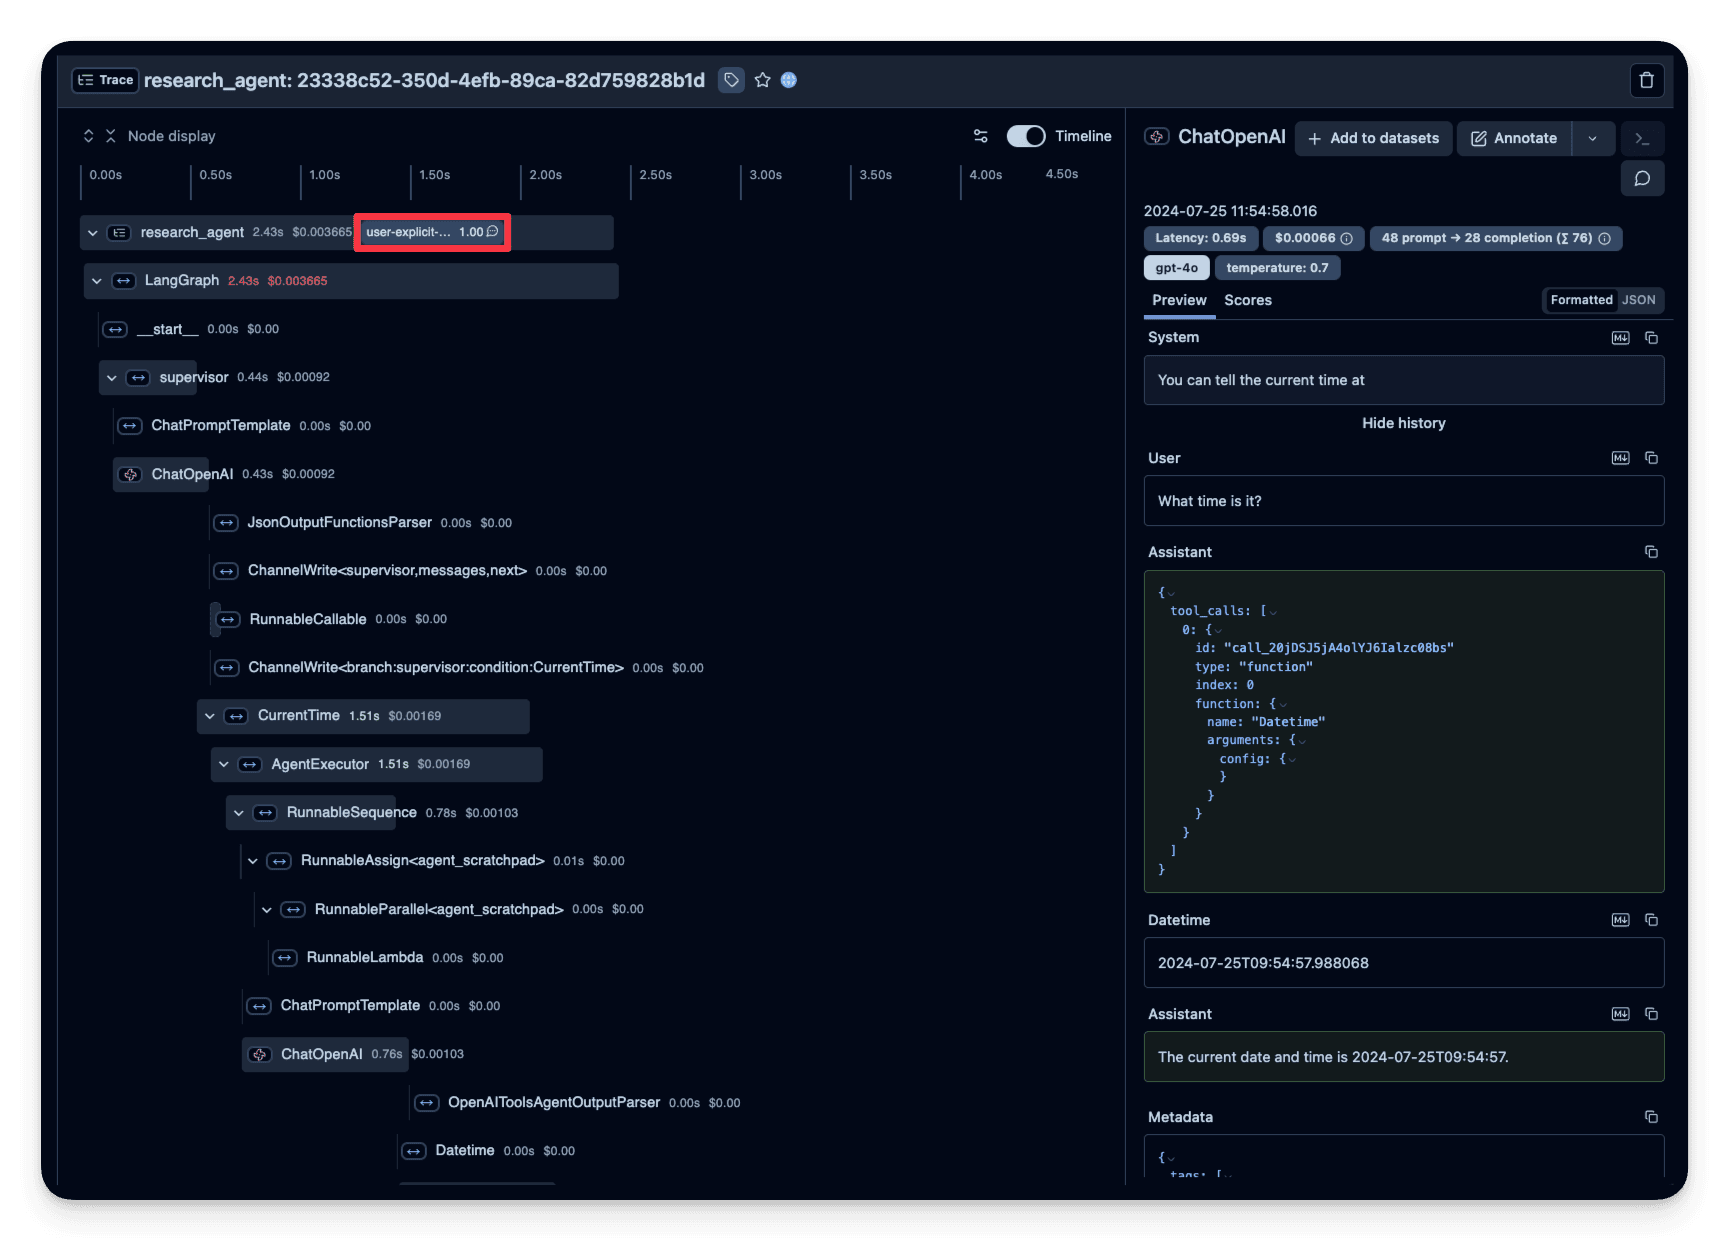
Task: Star this trace as a favorite
Action: click(762, 80)
